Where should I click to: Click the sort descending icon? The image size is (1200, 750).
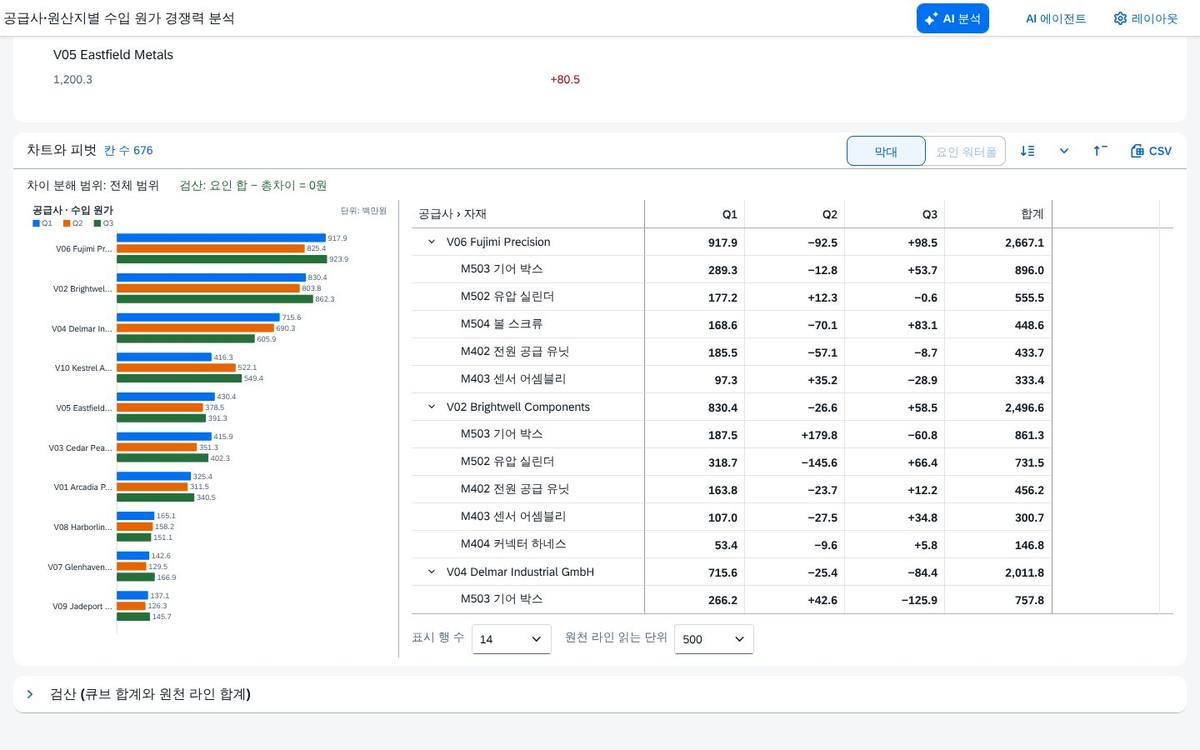(1027, 151)
